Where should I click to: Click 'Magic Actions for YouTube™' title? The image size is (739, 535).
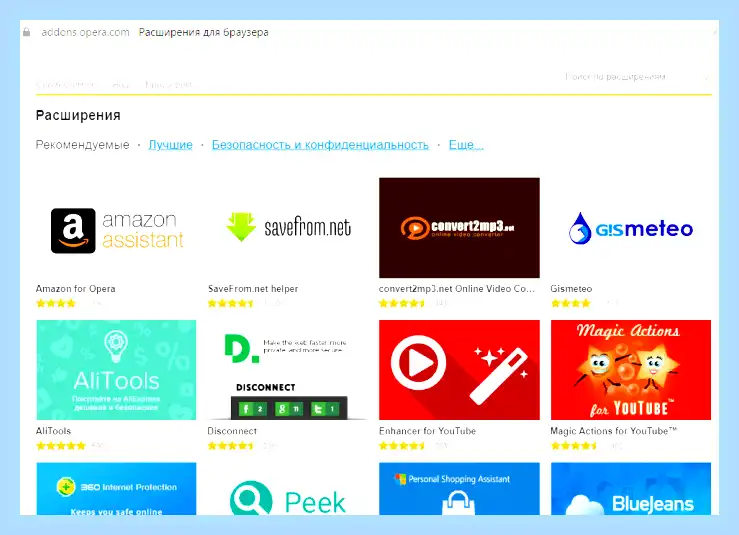tap(614, 431)
